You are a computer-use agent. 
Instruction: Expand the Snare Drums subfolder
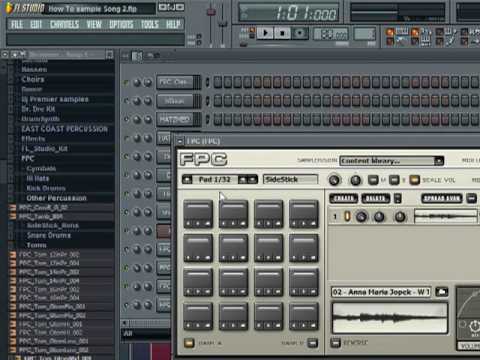tap(48, 235)
